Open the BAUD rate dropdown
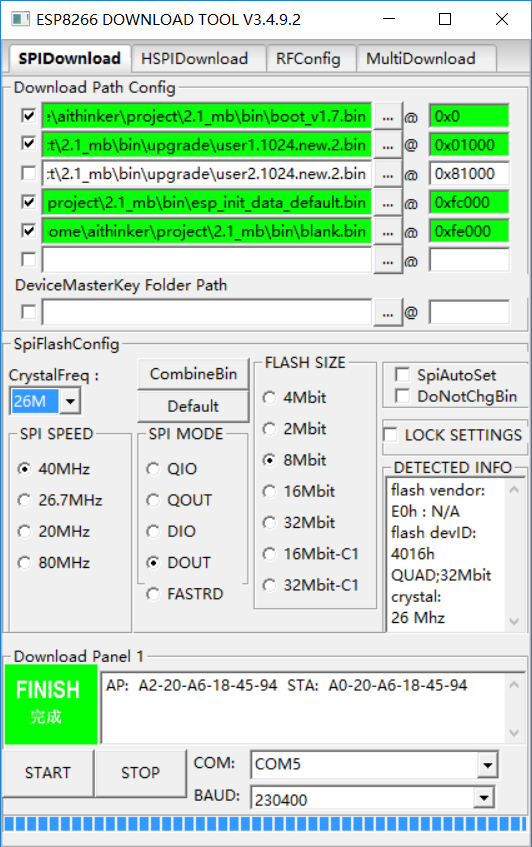532x847 pixels. 484,797
